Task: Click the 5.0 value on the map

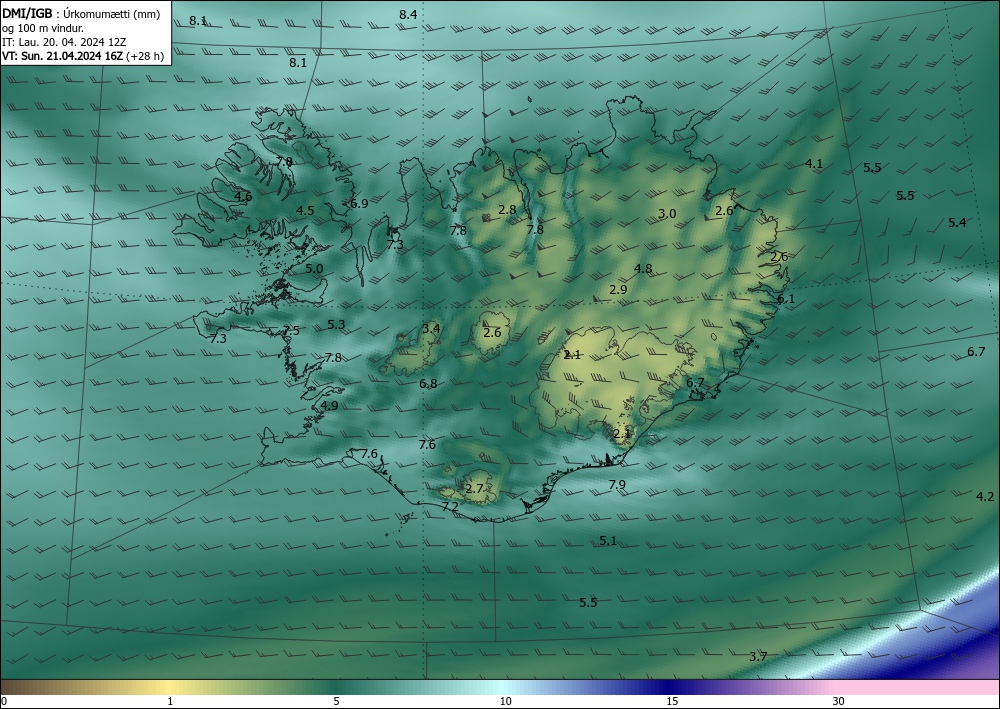Action: [314, 269]
